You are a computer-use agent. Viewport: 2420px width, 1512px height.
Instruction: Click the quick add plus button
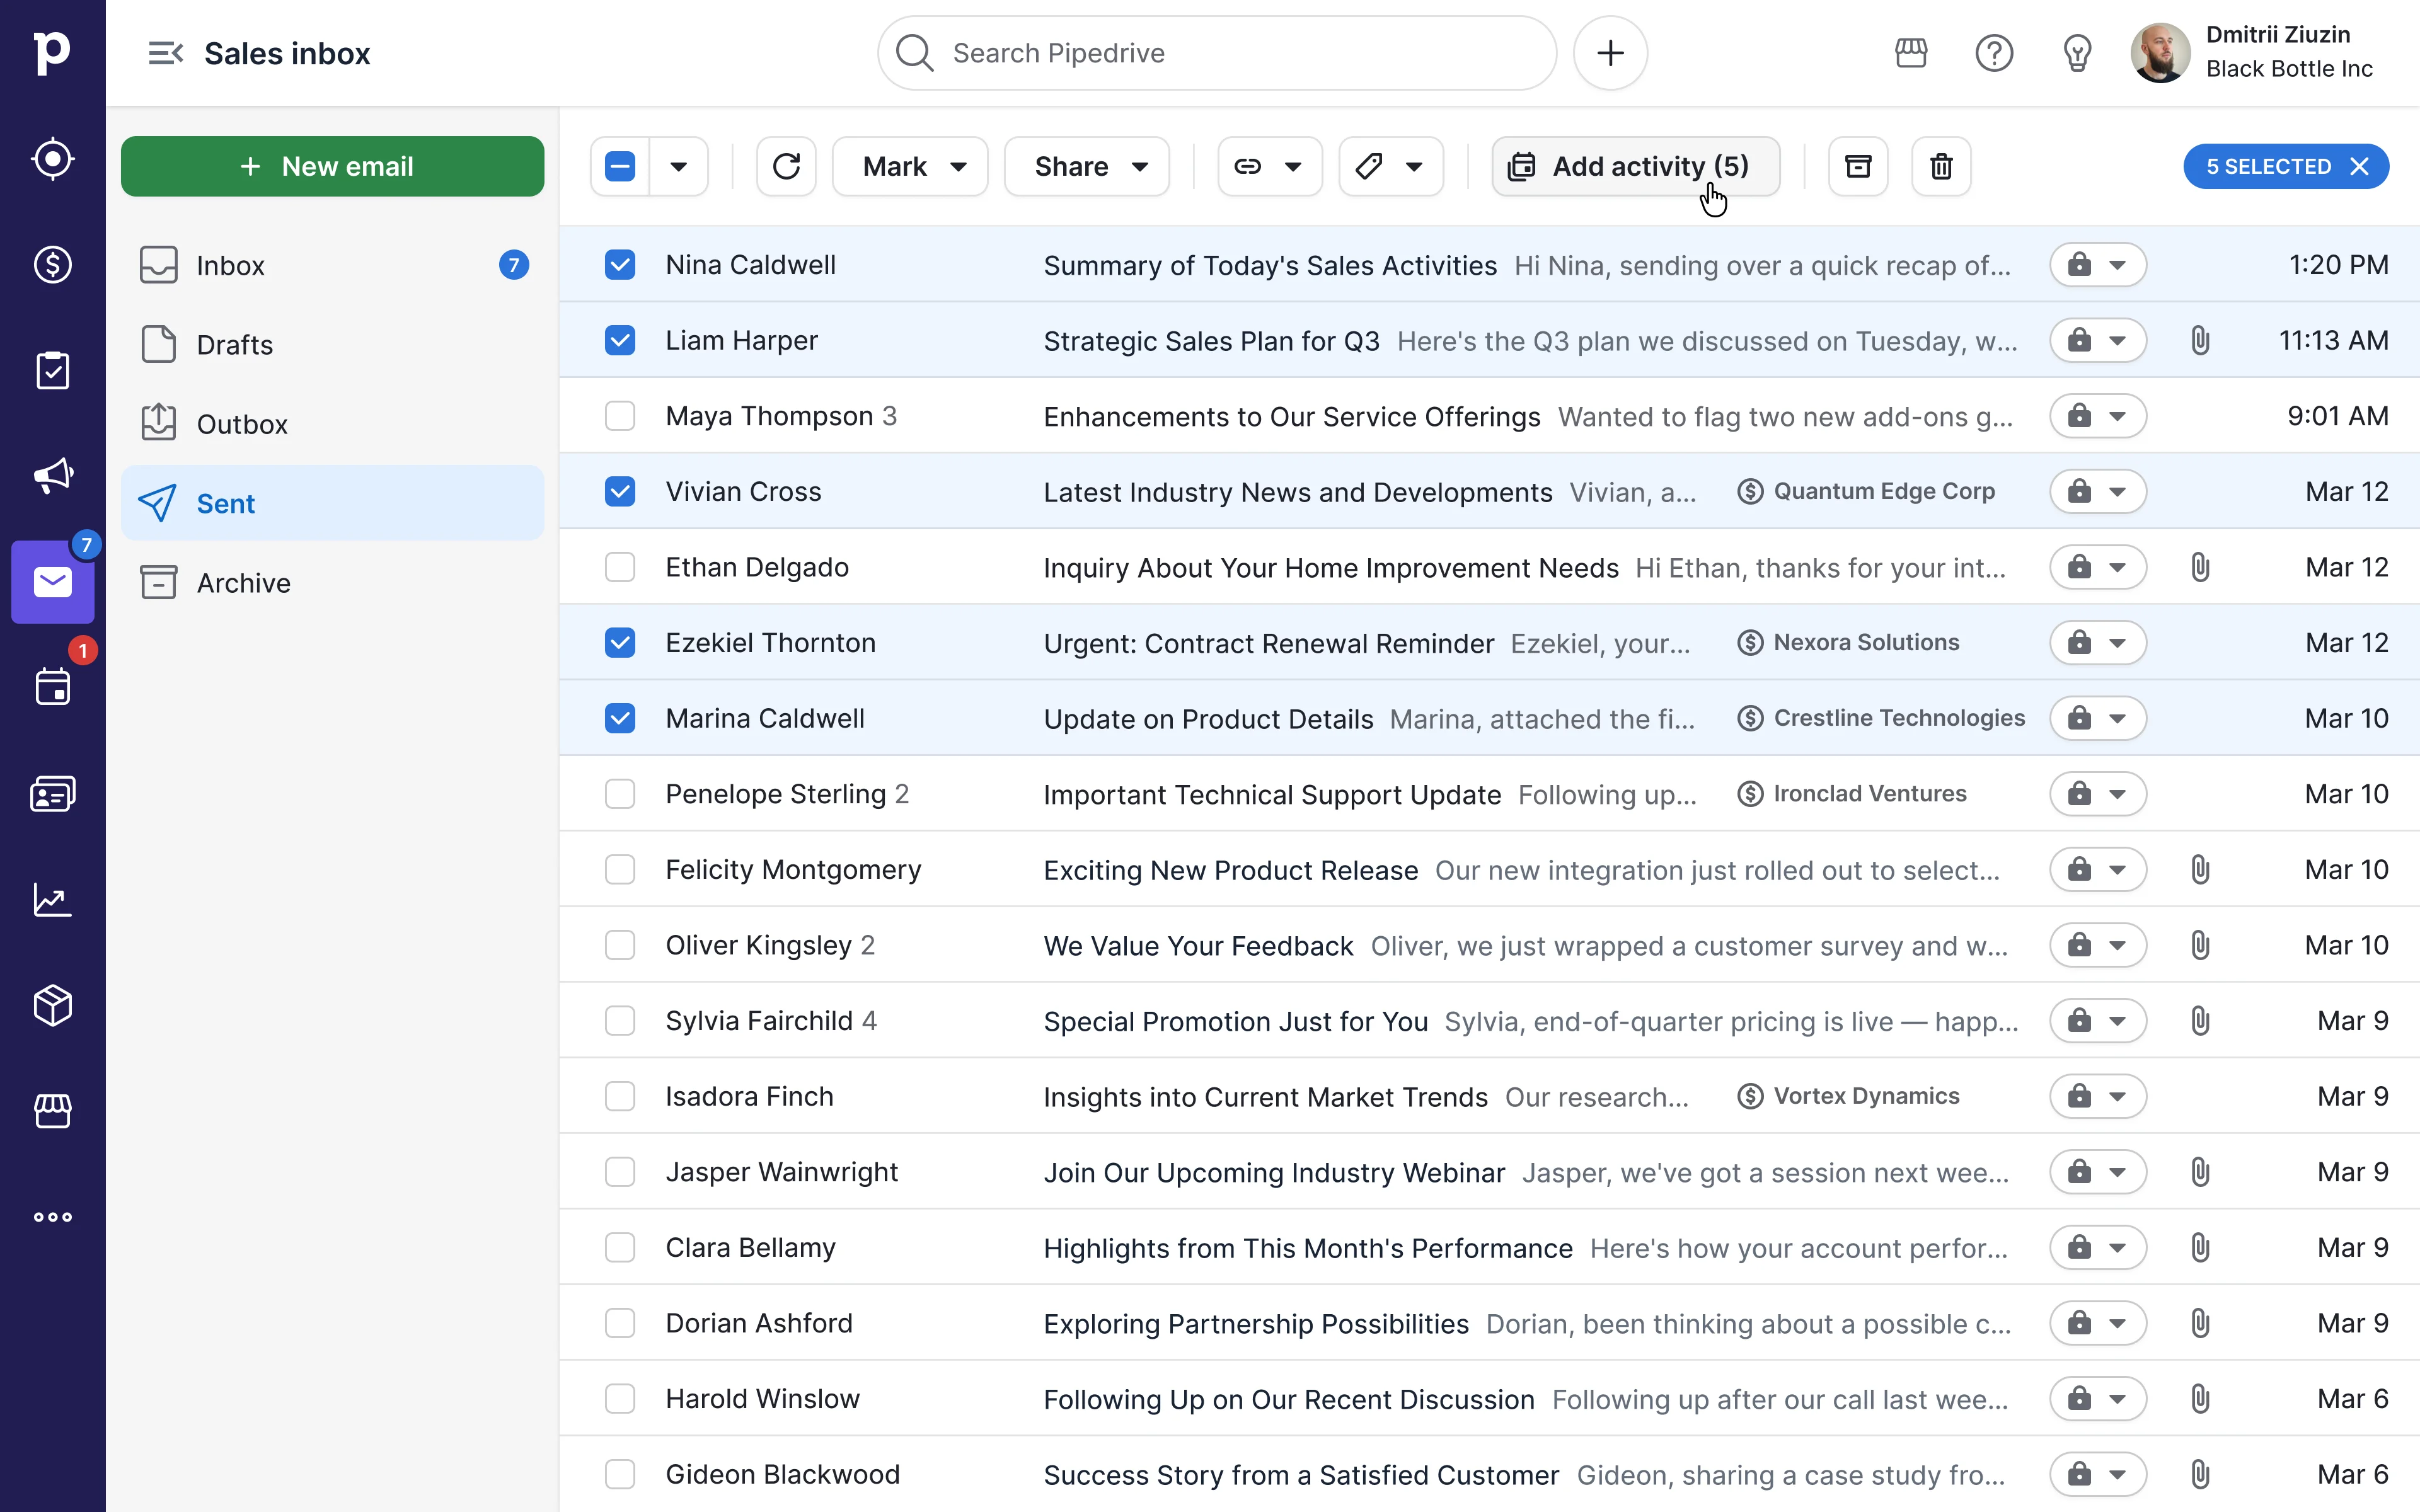(1610, 53)
